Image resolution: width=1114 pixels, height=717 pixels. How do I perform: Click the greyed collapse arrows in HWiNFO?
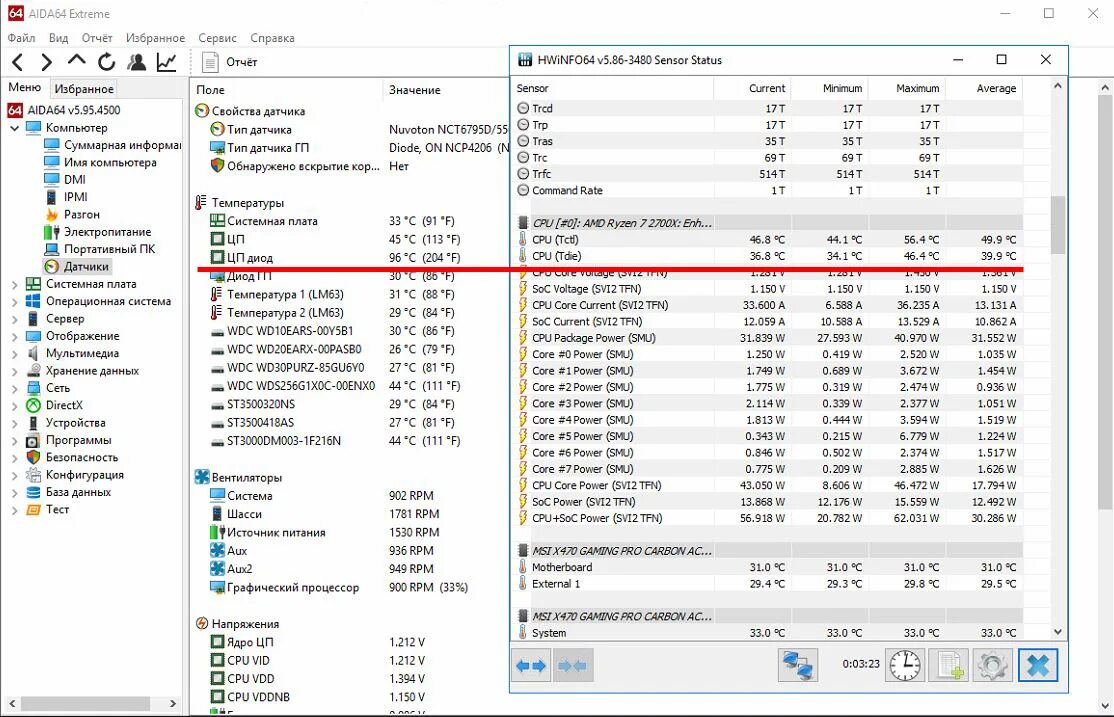point(573,666)
